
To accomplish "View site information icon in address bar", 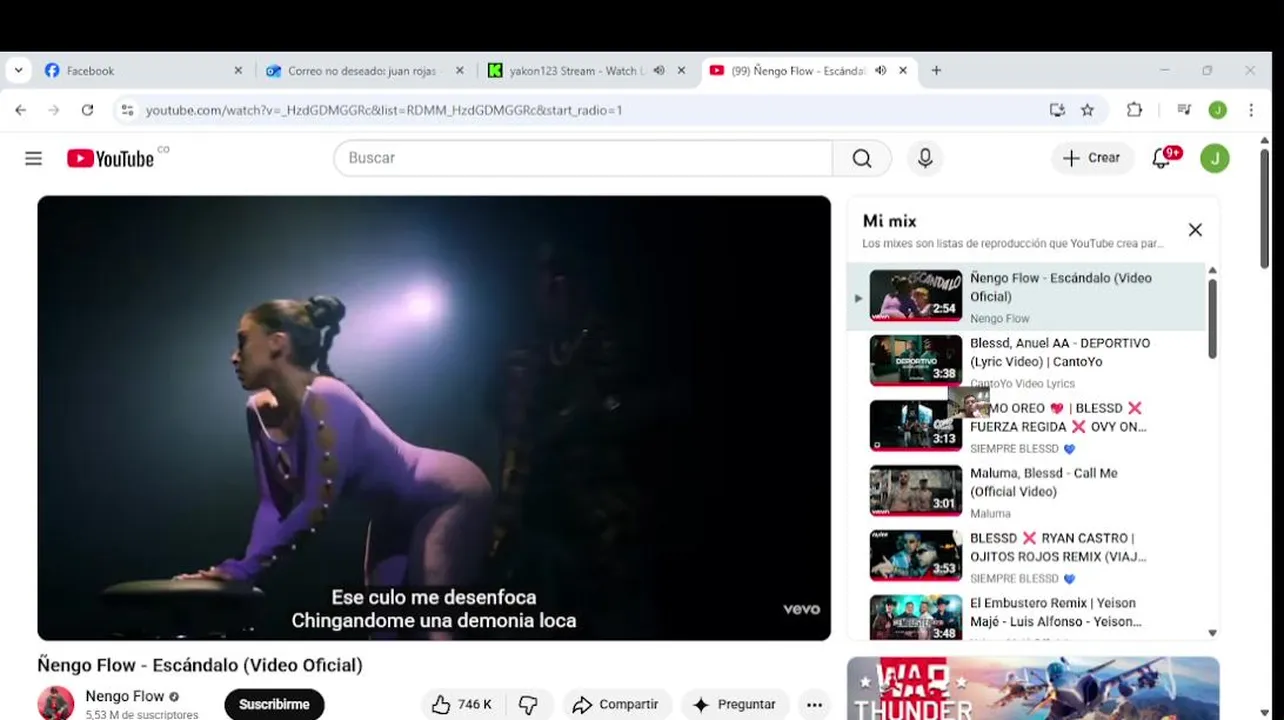I will [127, 110].
